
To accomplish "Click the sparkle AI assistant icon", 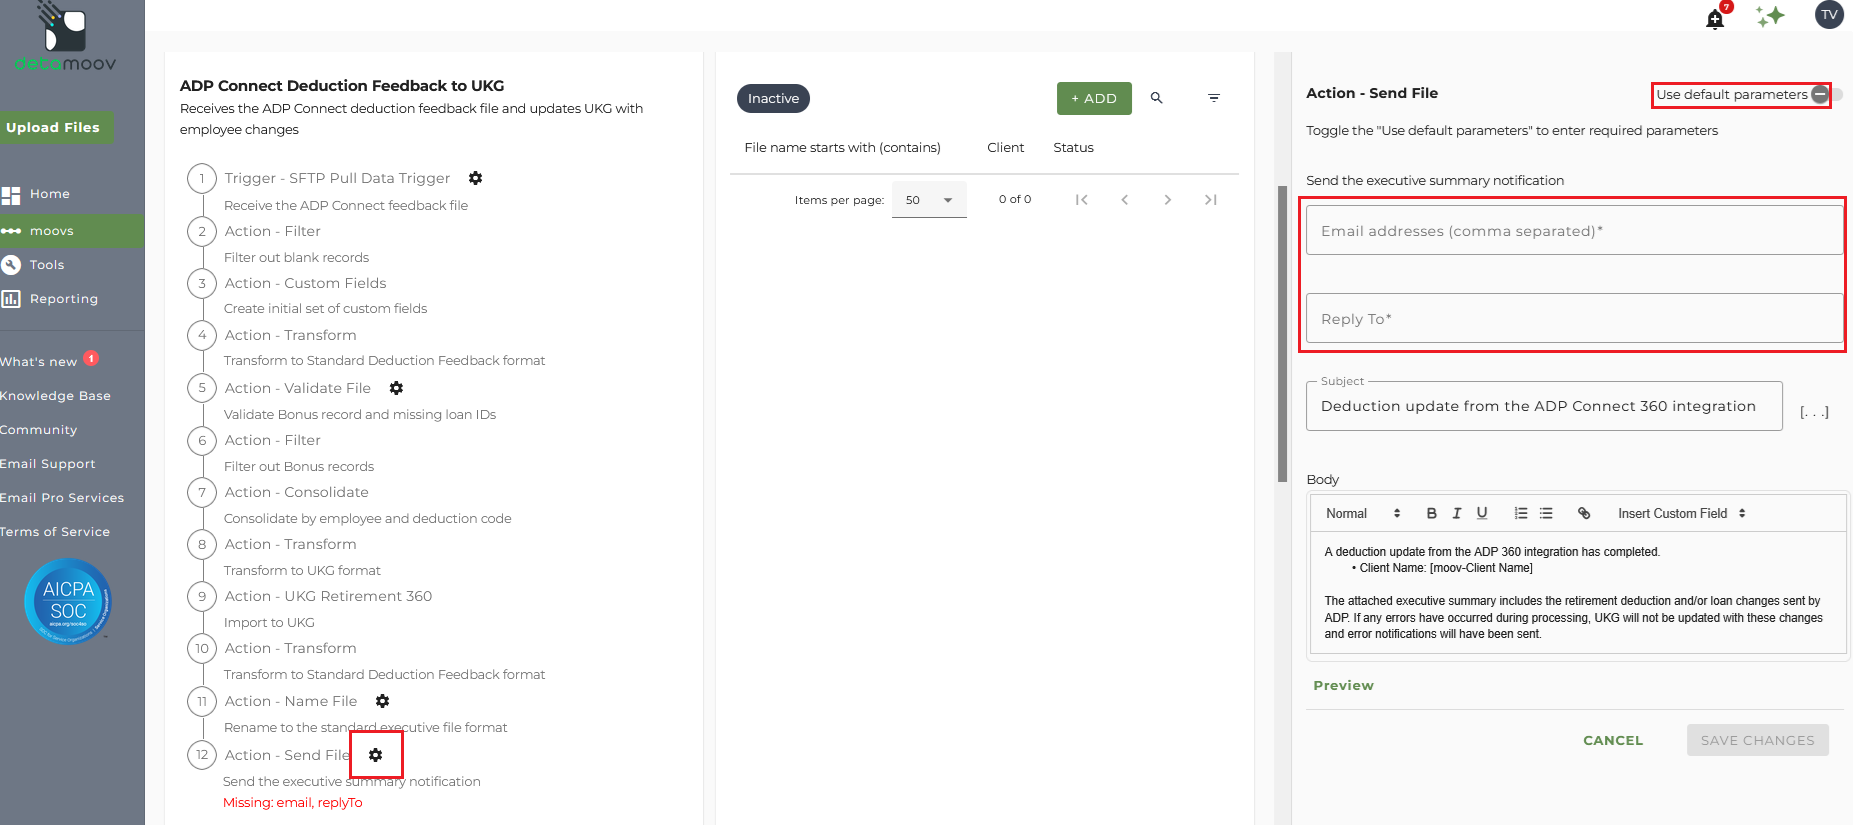I will (1770, 16).
